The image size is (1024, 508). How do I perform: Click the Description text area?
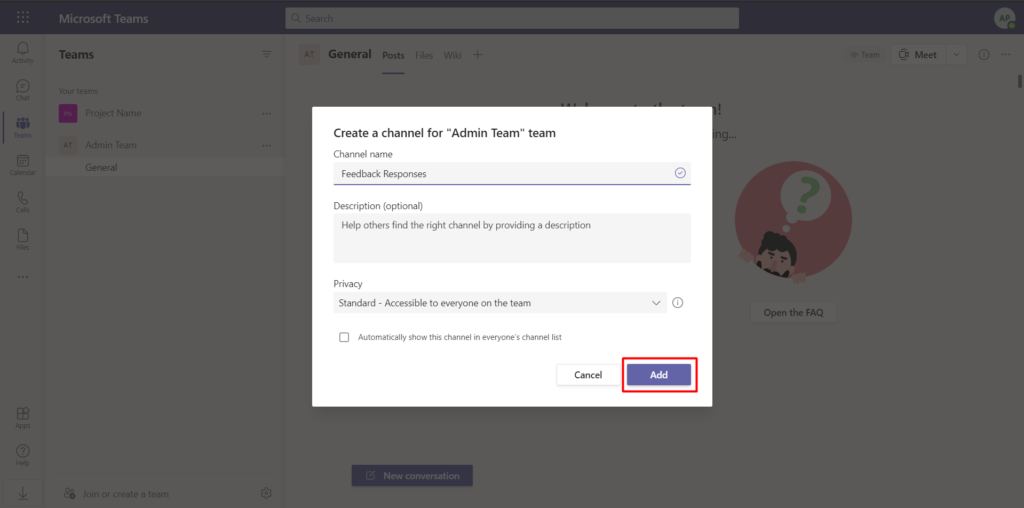(512, 238)
